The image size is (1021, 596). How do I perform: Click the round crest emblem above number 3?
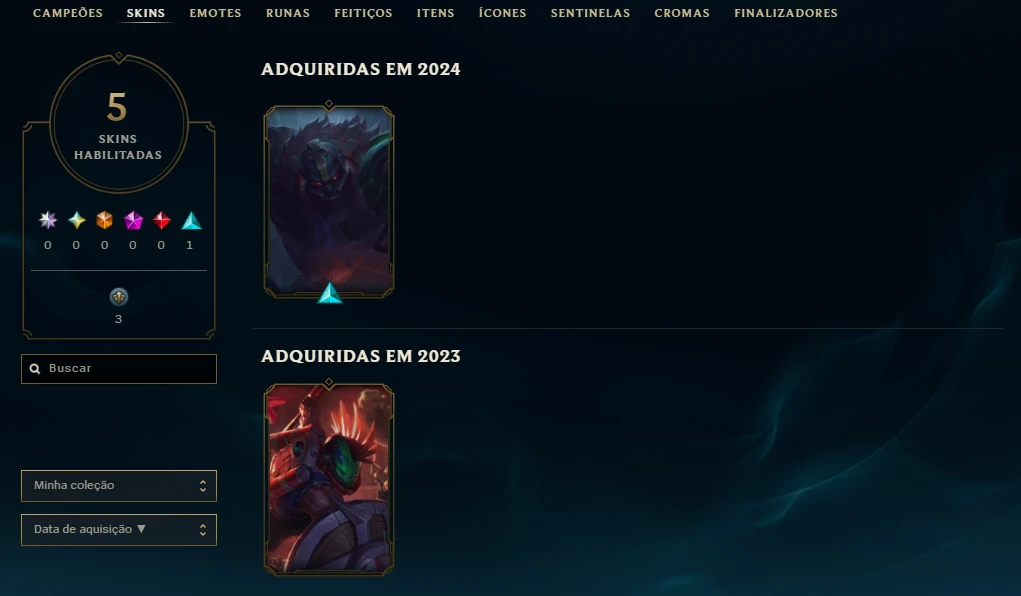[x=119, y=297]
